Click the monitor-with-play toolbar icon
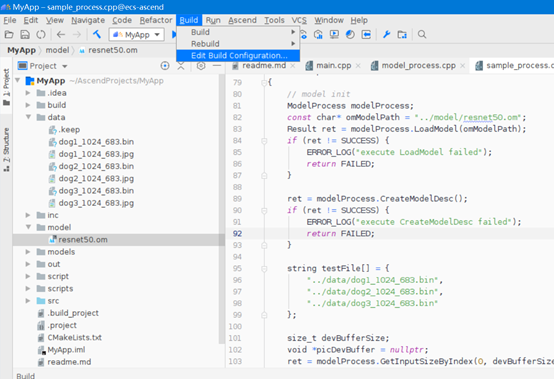This screenshot has width=554, height=379. click(x=334, y=34)
